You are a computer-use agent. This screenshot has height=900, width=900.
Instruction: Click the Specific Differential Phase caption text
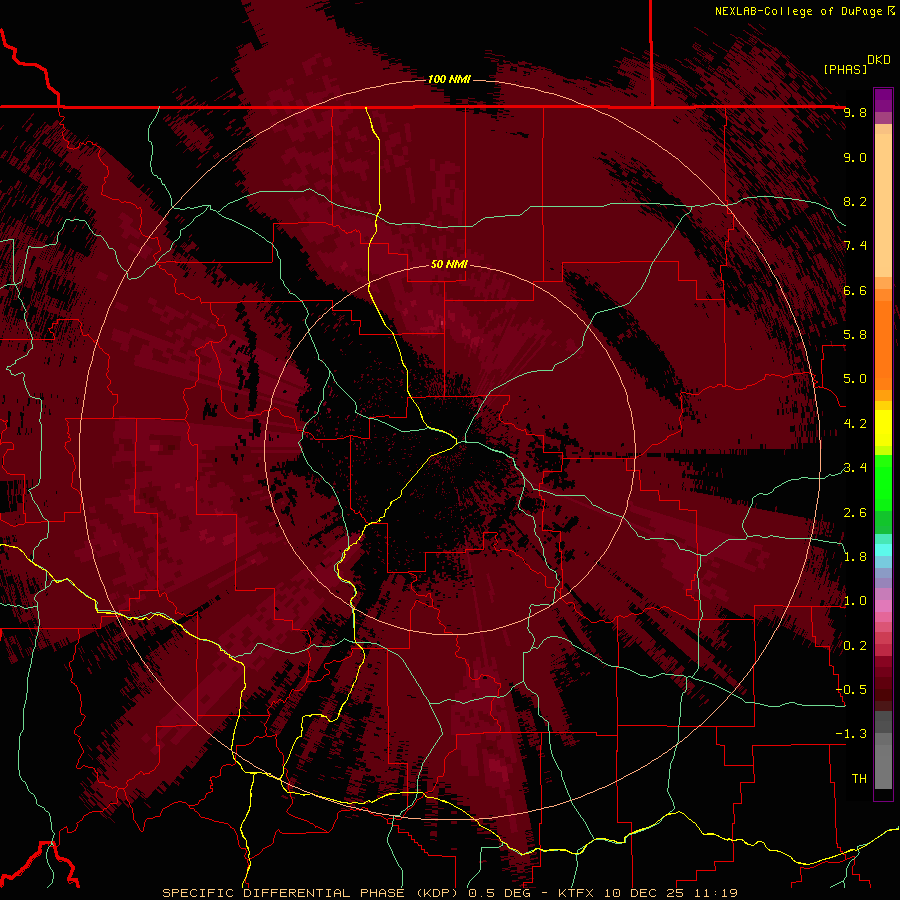click(450, 893)
